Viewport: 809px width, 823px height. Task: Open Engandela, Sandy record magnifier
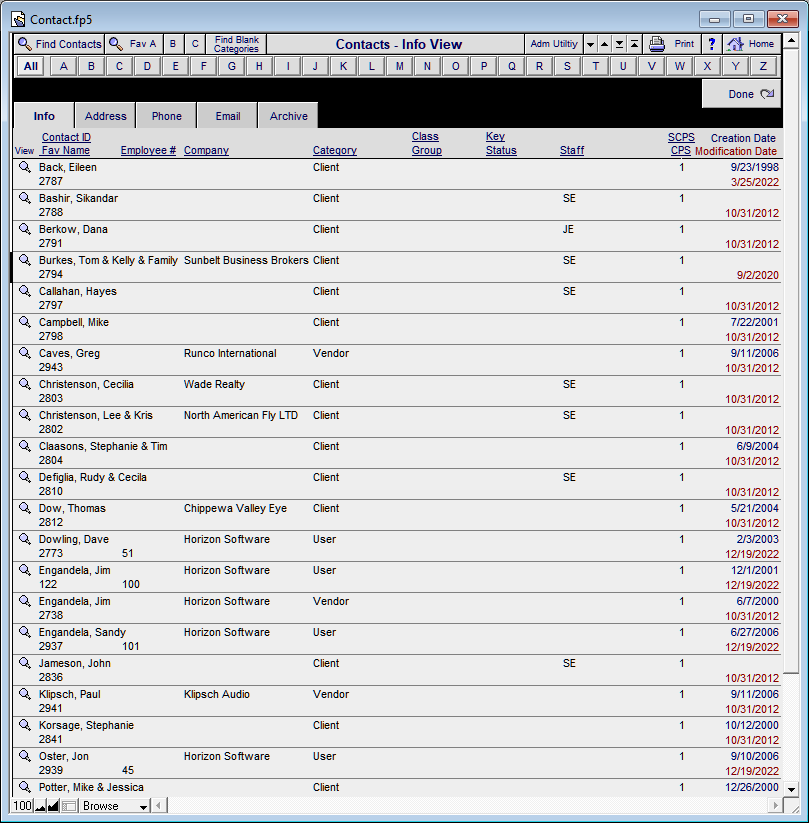(25, 632)
